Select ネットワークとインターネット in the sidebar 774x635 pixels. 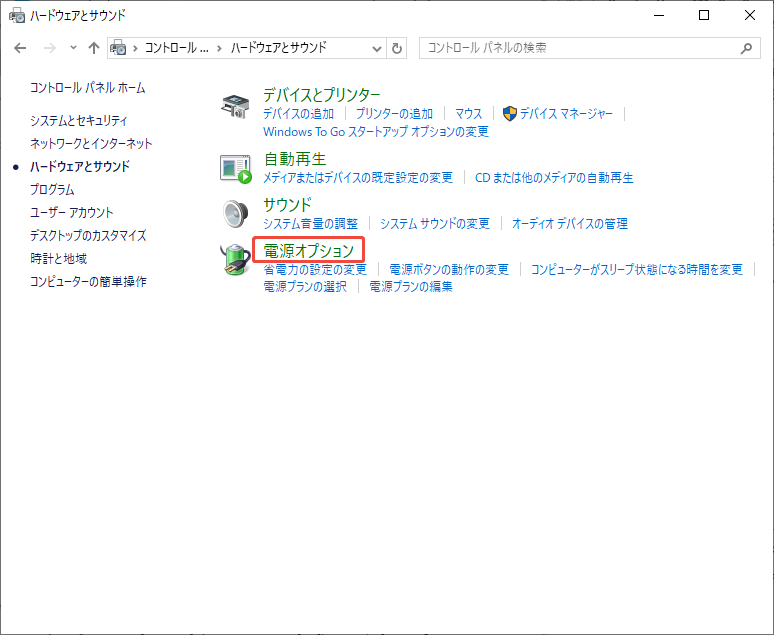tap(91, 143)
